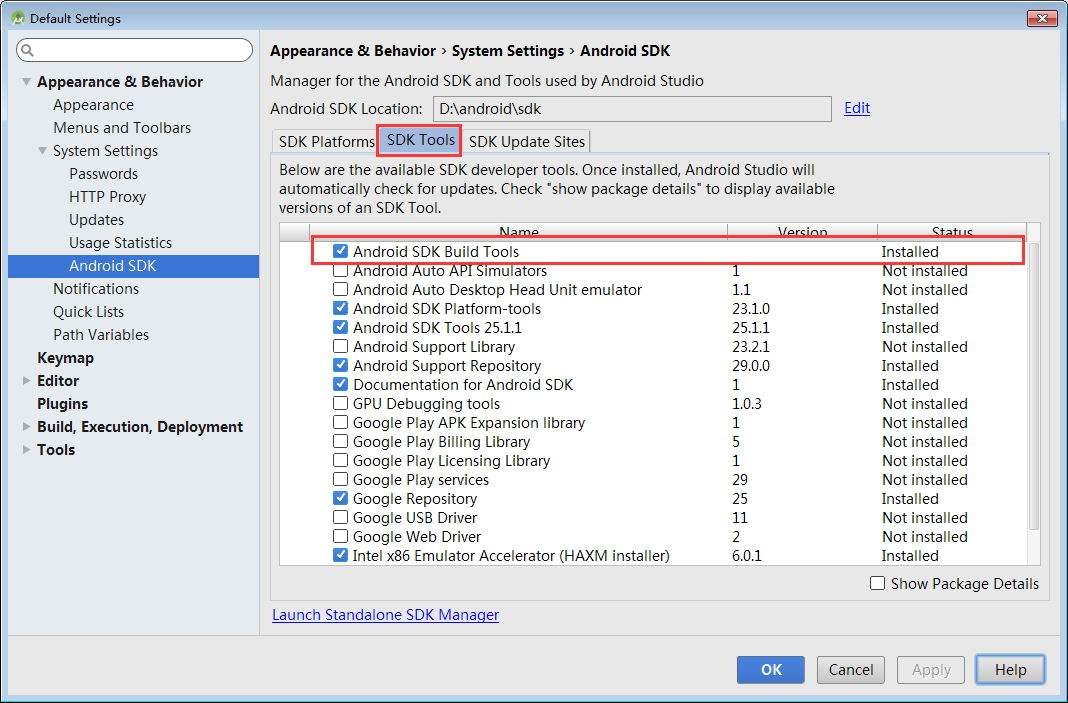Collapse the Appearance & Behavior section
Image resolution: width=1068 pixels, height=703 pixels.
pos(25,81)
